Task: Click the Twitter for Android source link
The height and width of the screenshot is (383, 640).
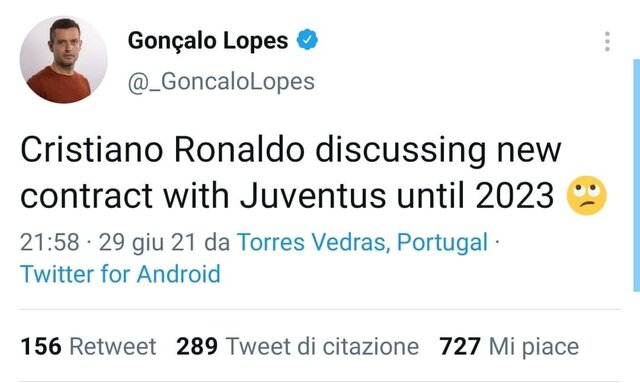Action: (x=120, y=274)
